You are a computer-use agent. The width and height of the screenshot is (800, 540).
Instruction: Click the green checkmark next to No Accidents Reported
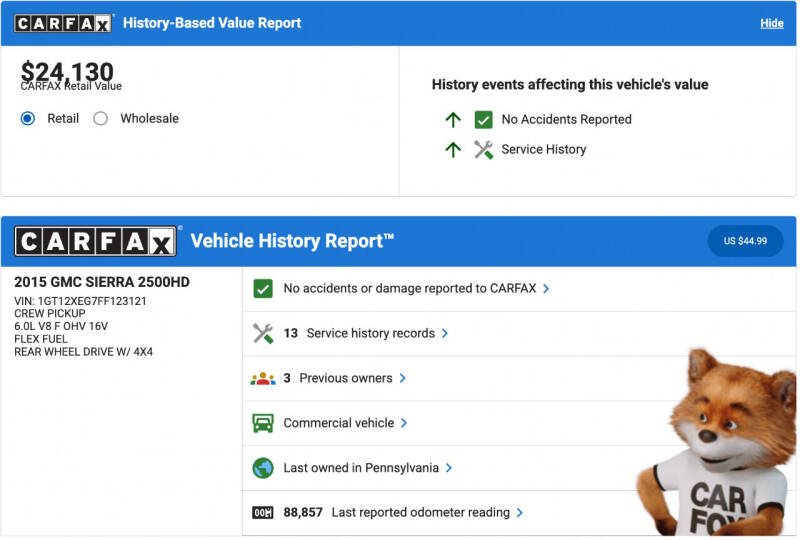pos(483,119)
